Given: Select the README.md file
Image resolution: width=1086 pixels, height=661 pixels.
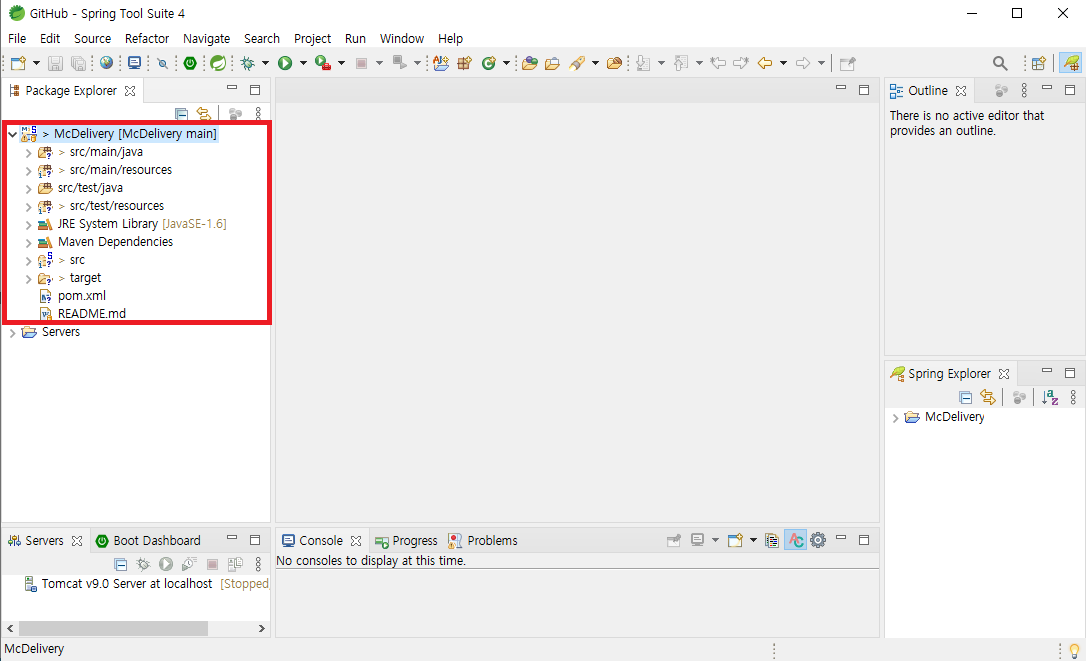Looking at the screenshot, I should (91, 314).
